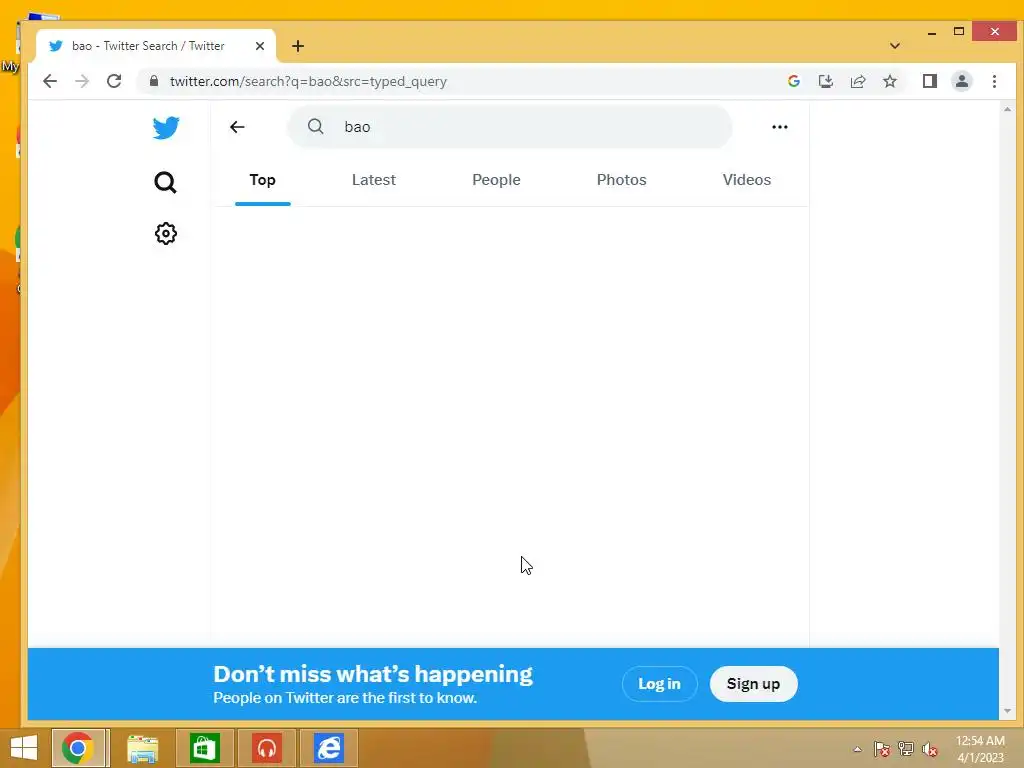Screen dimensions: 1024x768
Task: Click magnifier icon inside search box
Action: [x=315, y=126]
